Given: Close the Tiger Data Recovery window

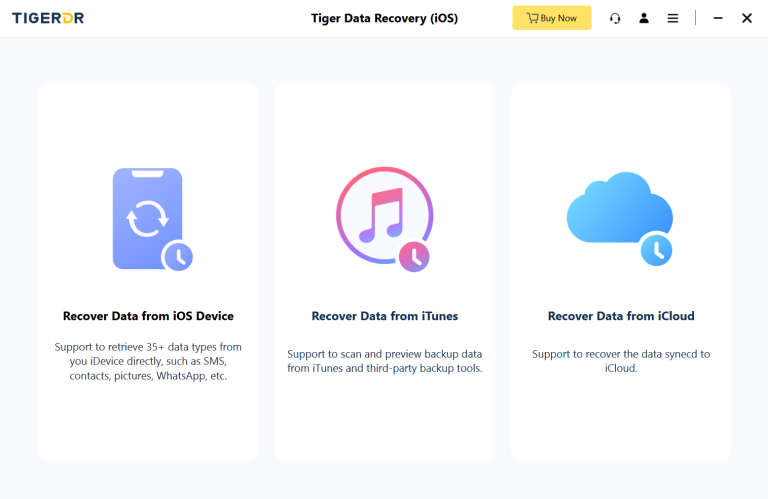Looking at the screenshot, I should (747, 18).
